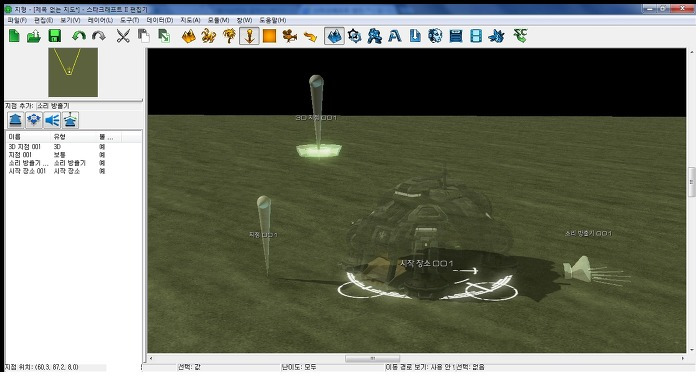
Task: Choose 3D point add tool
Action: point(71,120)
